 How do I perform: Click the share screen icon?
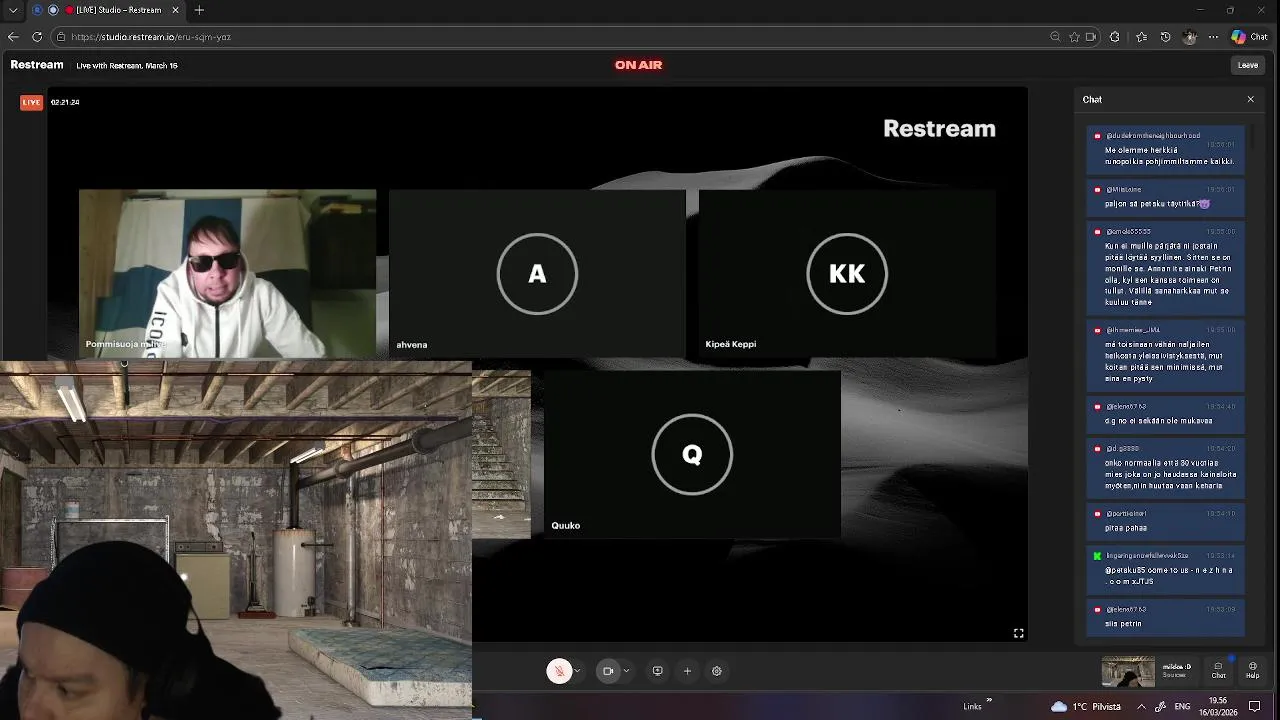[x=657, y=671]
